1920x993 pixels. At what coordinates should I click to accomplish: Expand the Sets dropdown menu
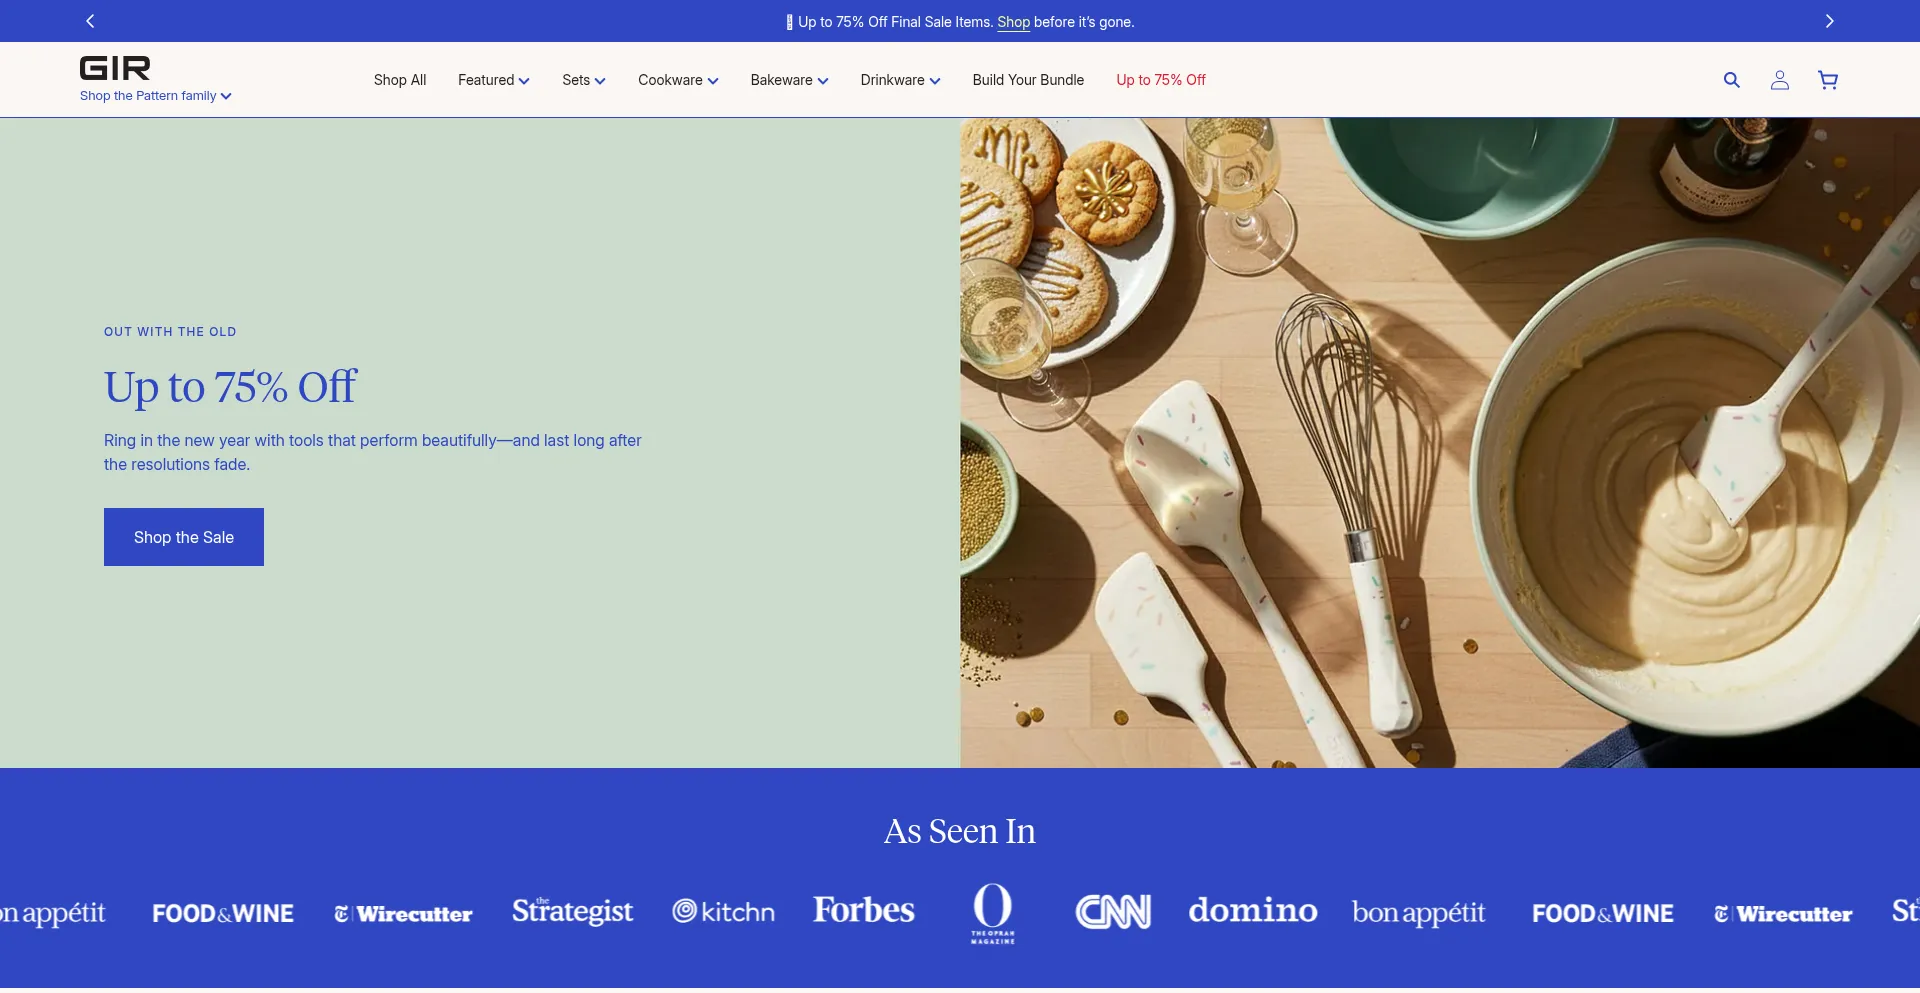click(x=583, y=80)
